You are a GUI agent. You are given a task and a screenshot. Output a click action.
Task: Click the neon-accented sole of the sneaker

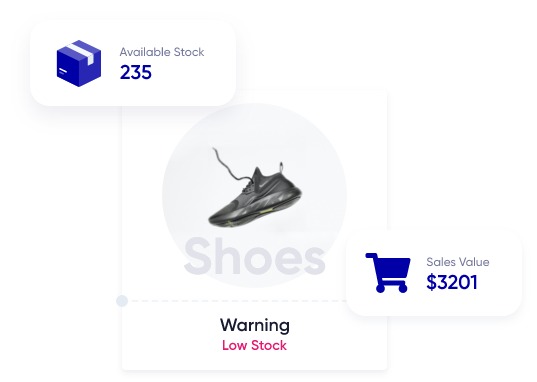pyautogui.click(x=255, y=214)
